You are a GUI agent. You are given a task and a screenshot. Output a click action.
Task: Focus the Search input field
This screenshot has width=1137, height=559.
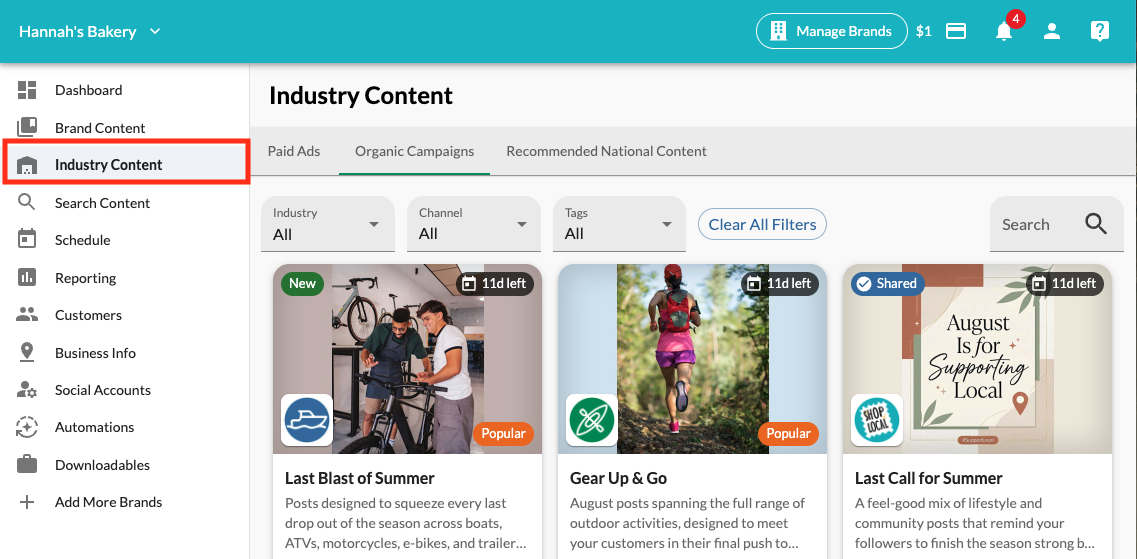(1057, 224)
